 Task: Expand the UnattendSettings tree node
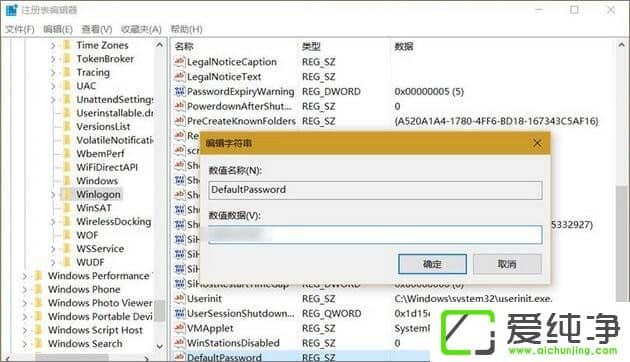[x=53, y=100]
